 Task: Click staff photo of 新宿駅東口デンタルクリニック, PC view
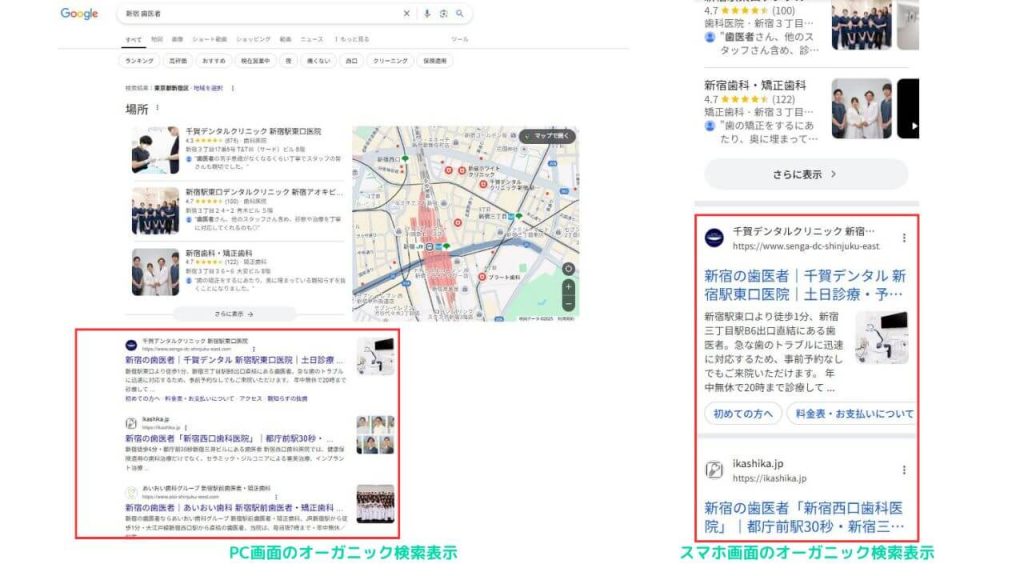pos(155,211)
